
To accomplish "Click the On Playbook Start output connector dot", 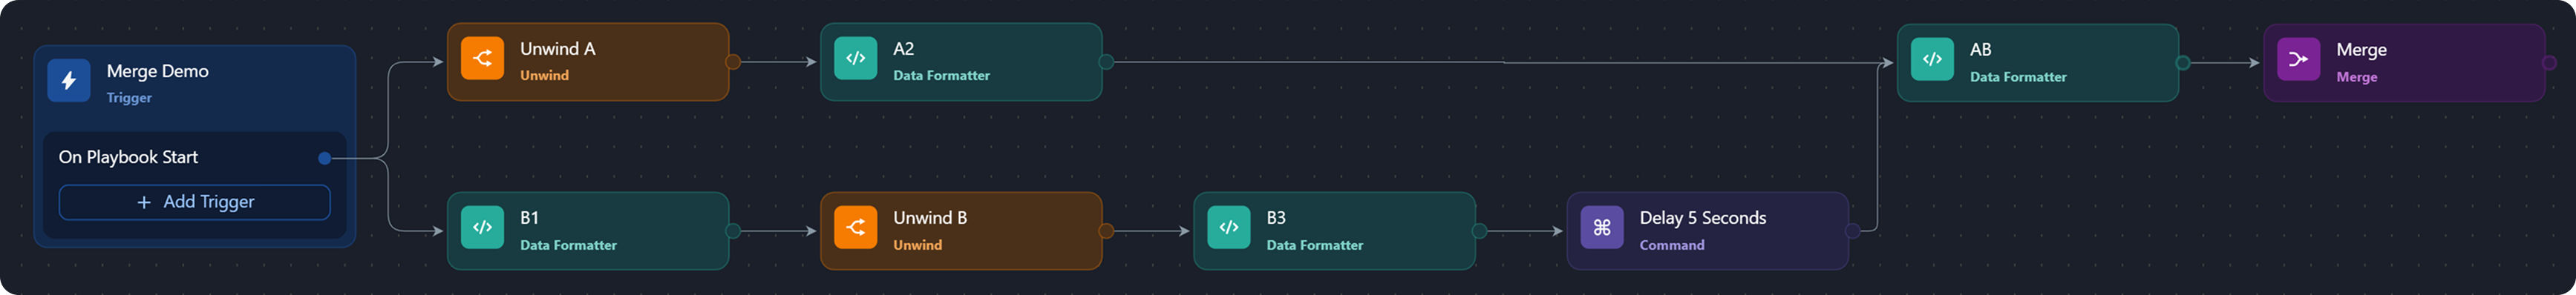I will [324, 158].
